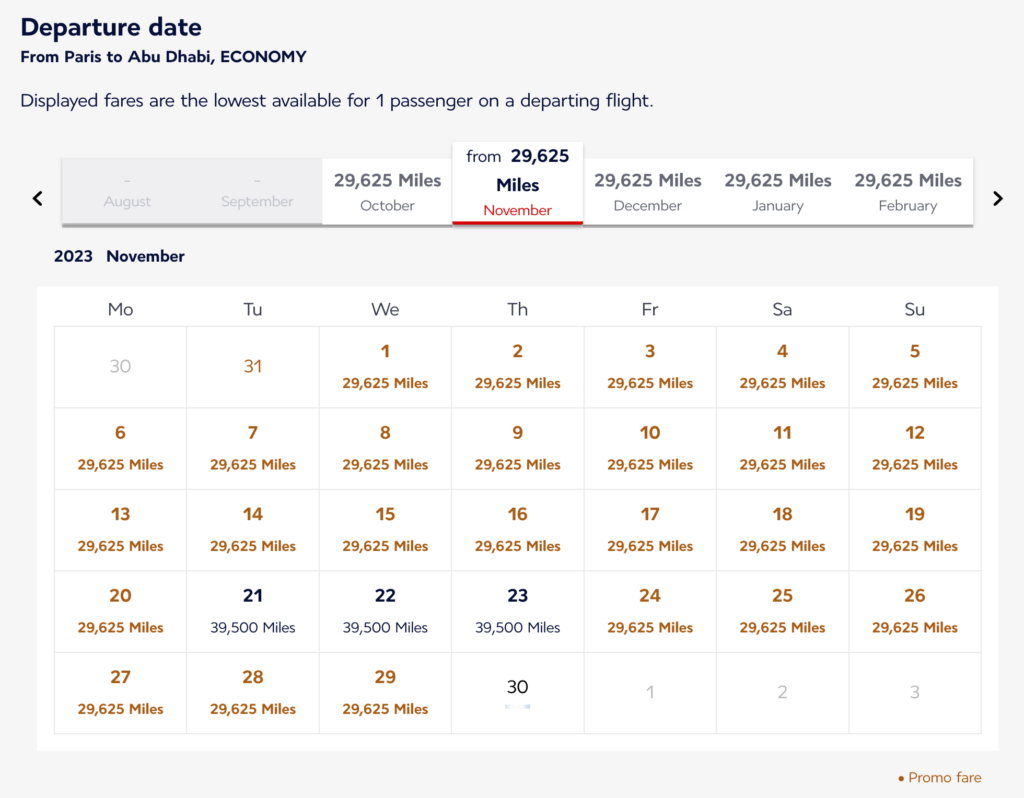The height and width of the screenshot is (798, 1024).
Task: Choose November 21 with 39,500 Miles fare
Action: pyautogui.click(x=253, y=610)
